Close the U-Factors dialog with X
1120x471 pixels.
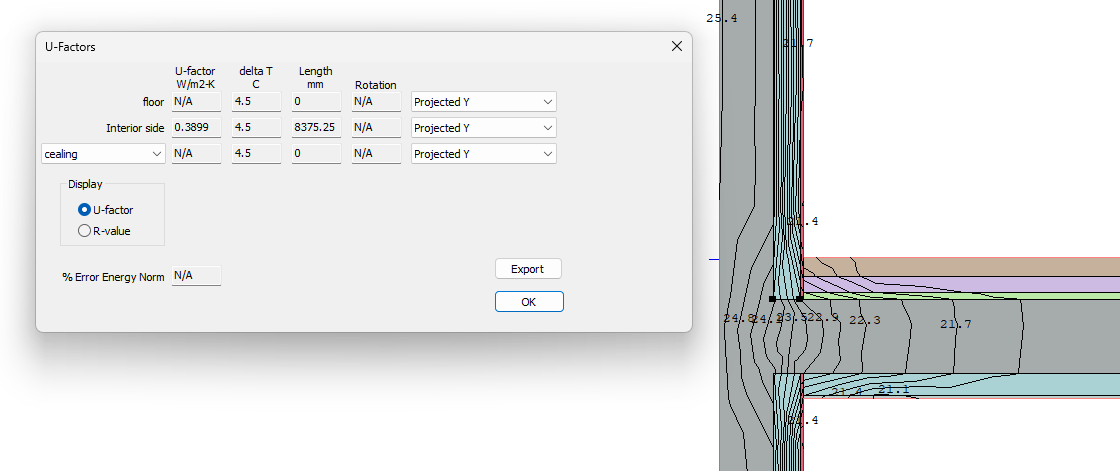tap(676, 46)
